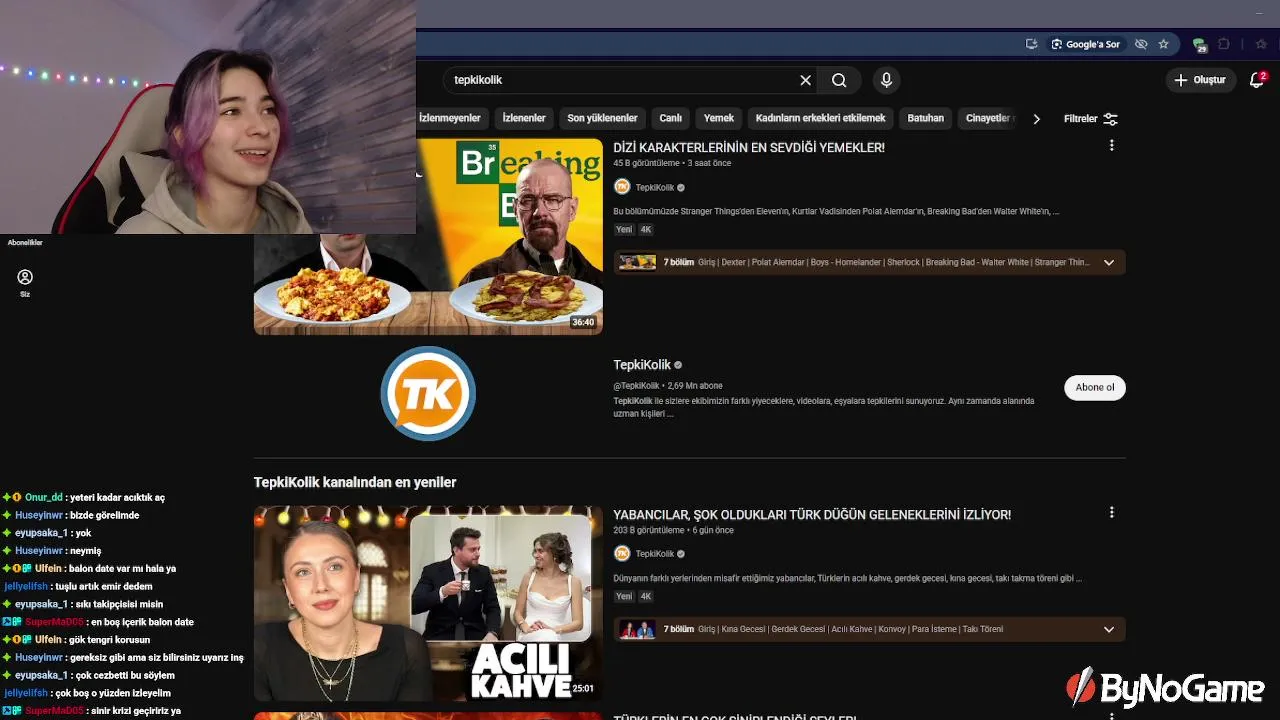Select the Yemek filter chip
Screen dimensions: 1280x720
tap(718, 118)
